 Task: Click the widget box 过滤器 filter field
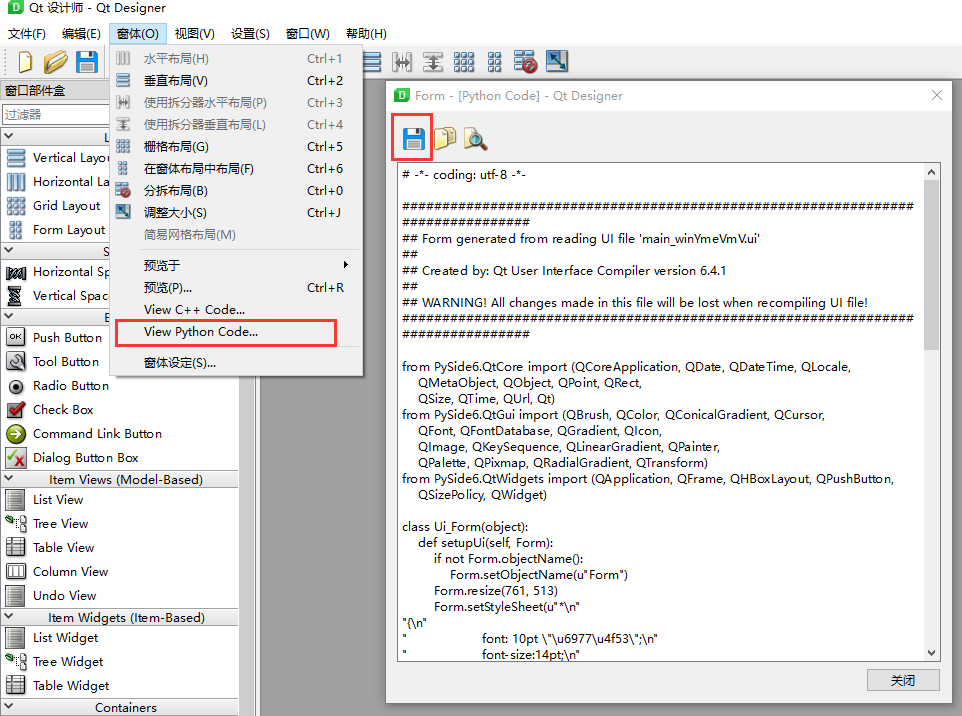[x=56, y=115]
